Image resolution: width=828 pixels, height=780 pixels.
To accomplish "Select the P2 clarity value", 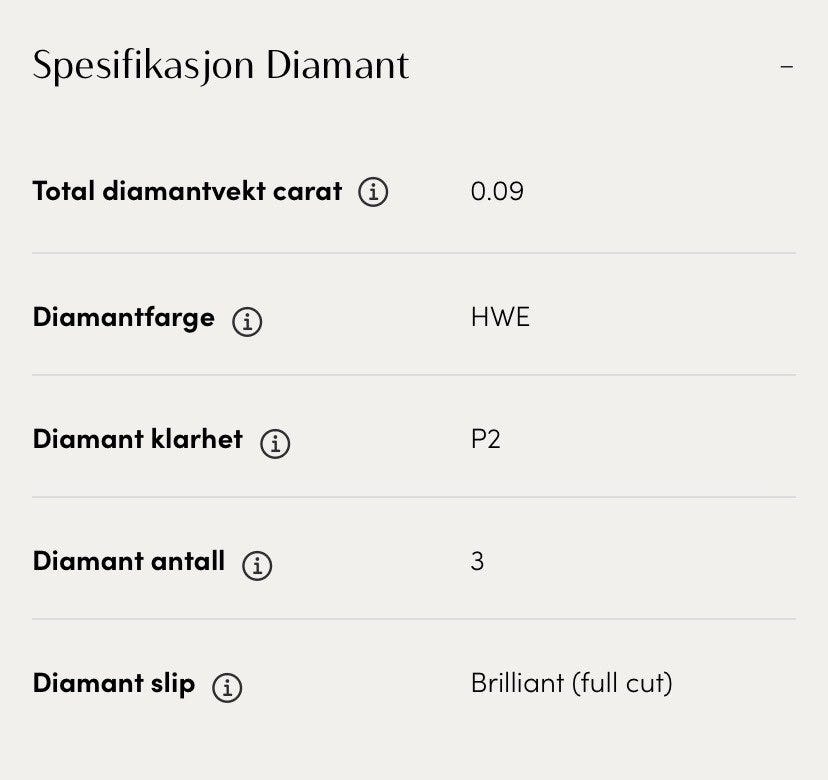I will (x=485, y=440).
